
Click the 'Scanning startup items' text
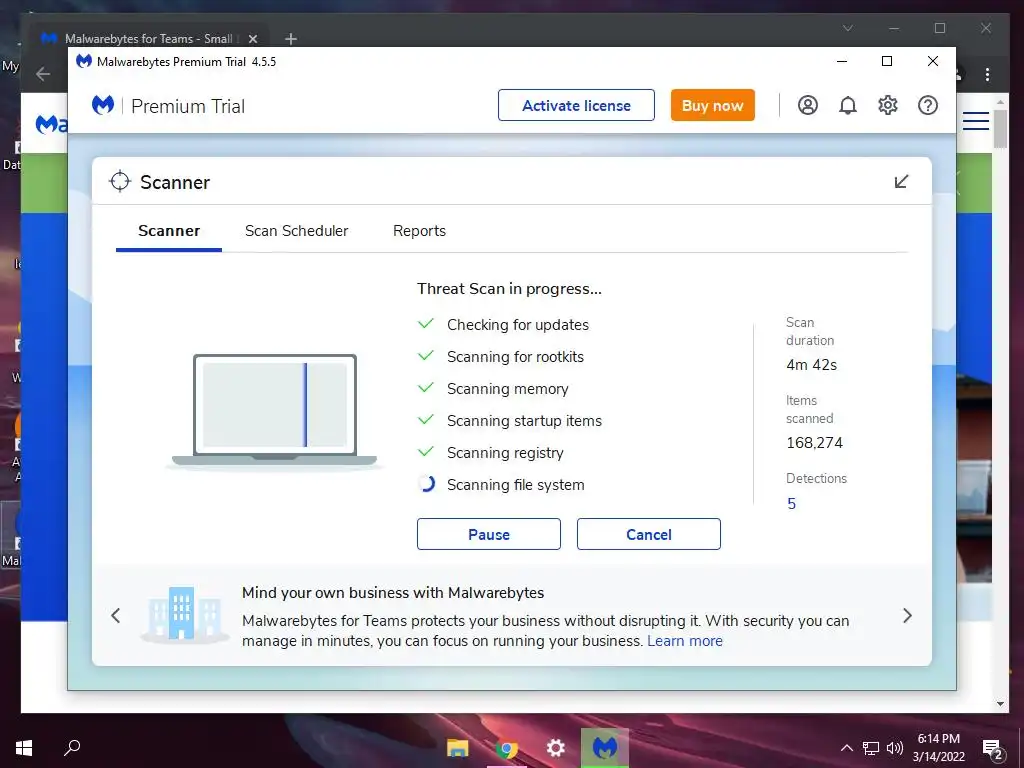click(x=524, y=421)
